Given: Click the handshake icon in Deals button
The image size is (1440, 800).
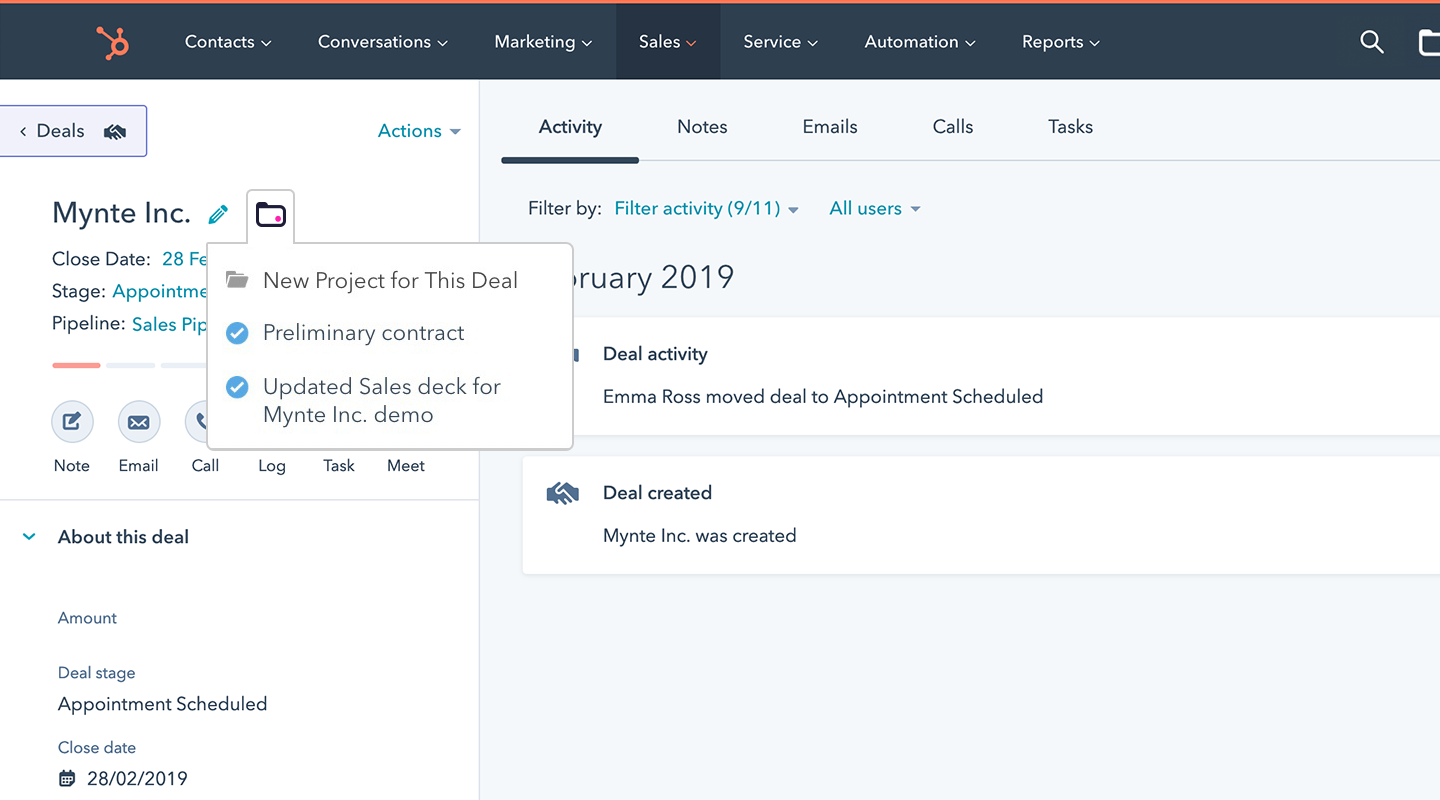Looking at the screenshot, I should 115,131.
